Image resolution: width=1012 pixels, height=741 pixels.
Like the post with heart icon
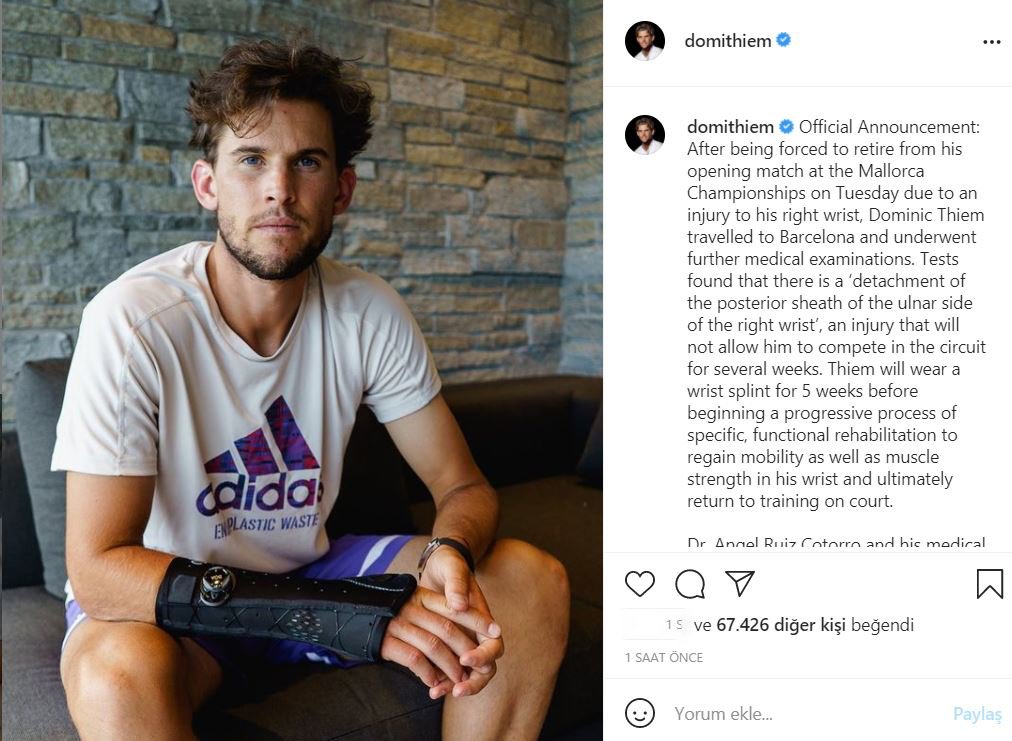640,584
